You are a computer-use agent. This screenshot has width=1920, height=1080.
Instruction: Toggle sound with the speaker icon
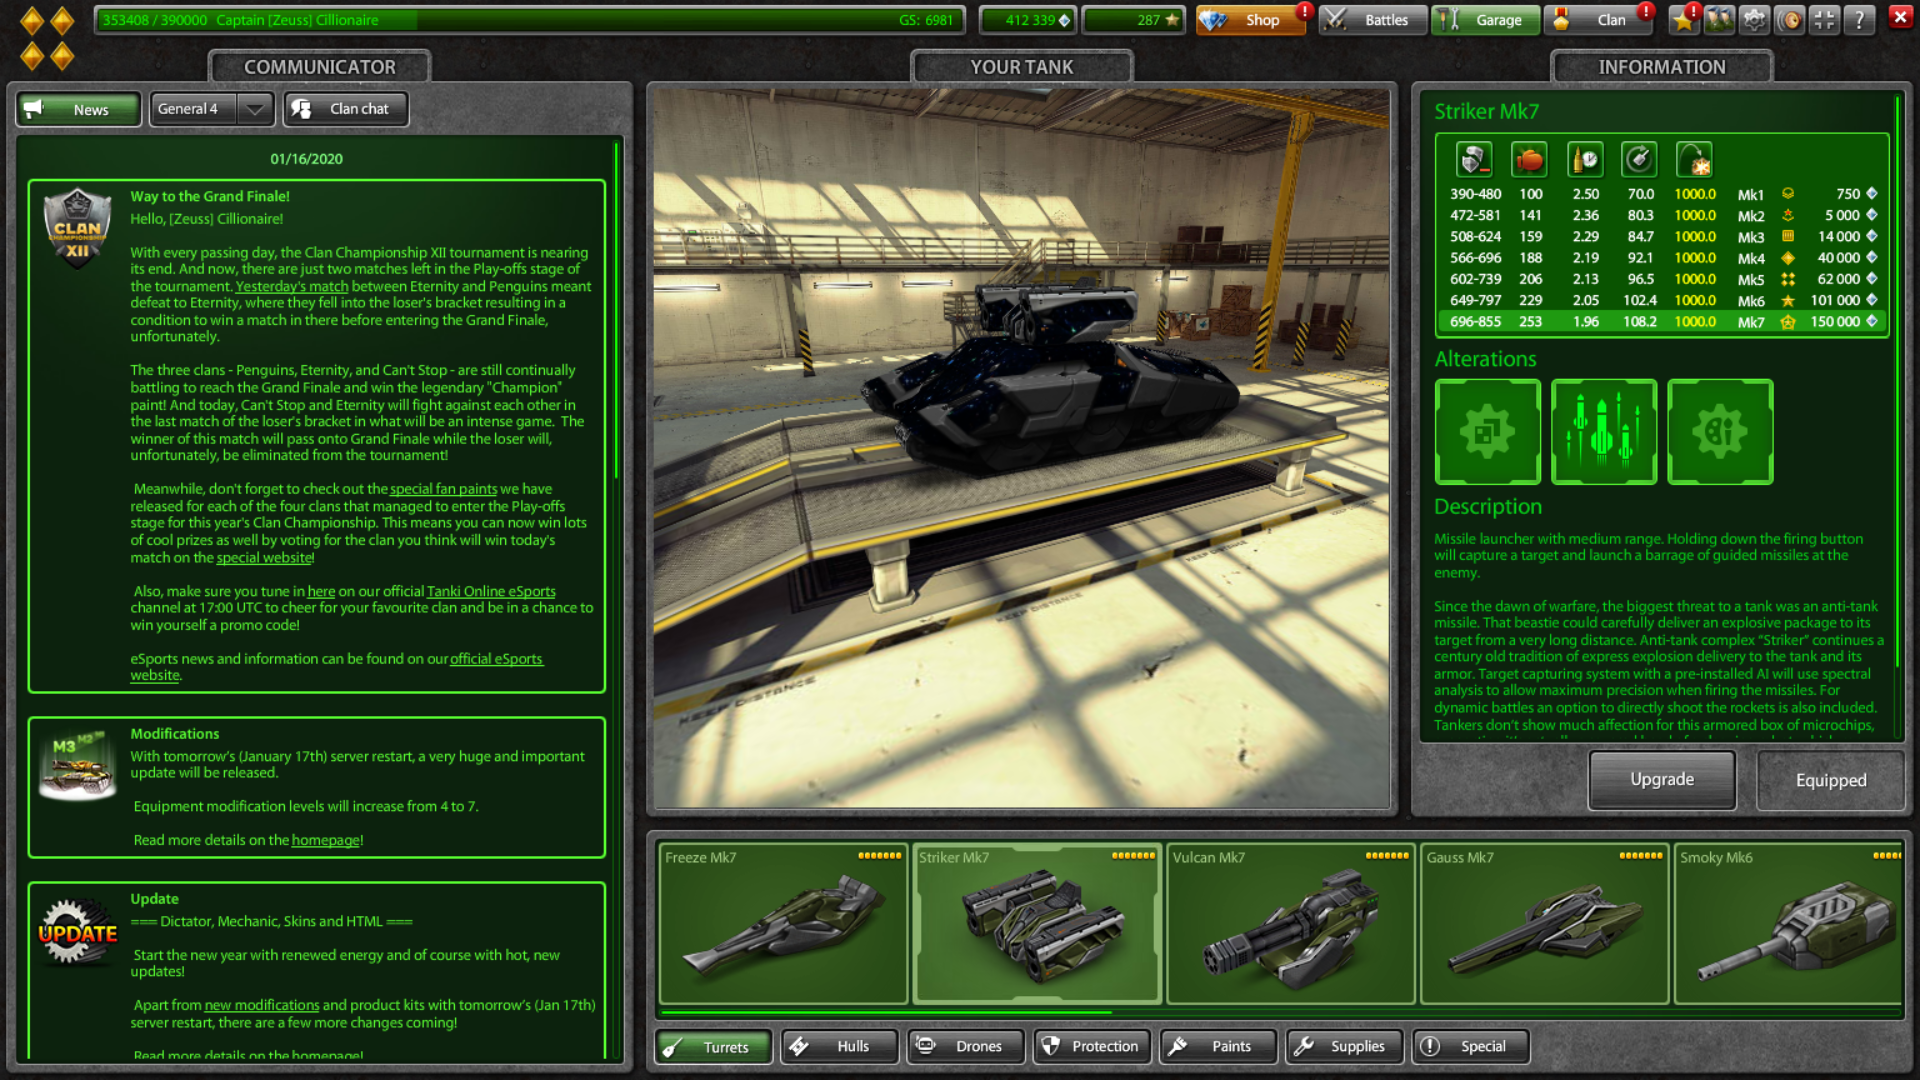(1790, 19)
